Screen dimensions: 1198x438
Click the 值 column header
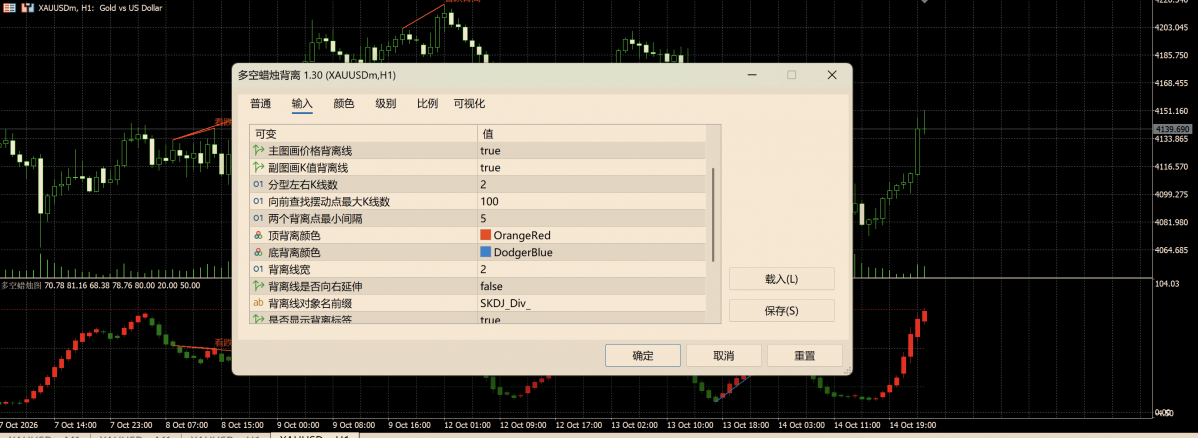pyautogui.click(x=591, y=134)
